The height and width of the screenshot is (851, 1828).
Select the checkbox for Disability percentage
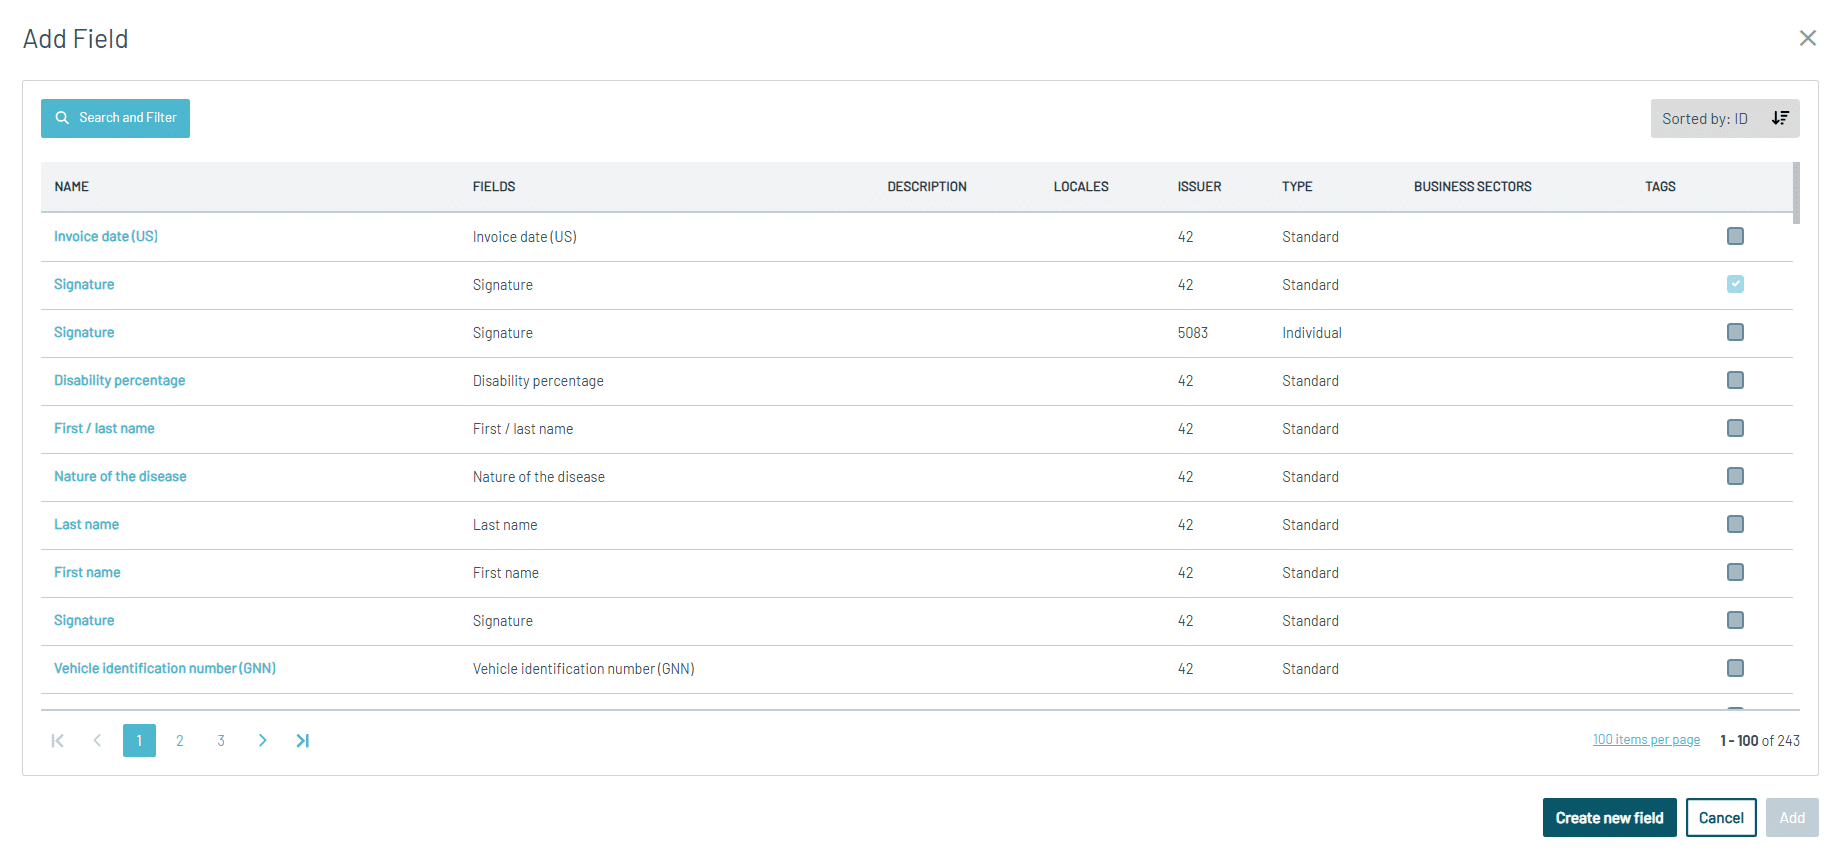coord(1735,380)
